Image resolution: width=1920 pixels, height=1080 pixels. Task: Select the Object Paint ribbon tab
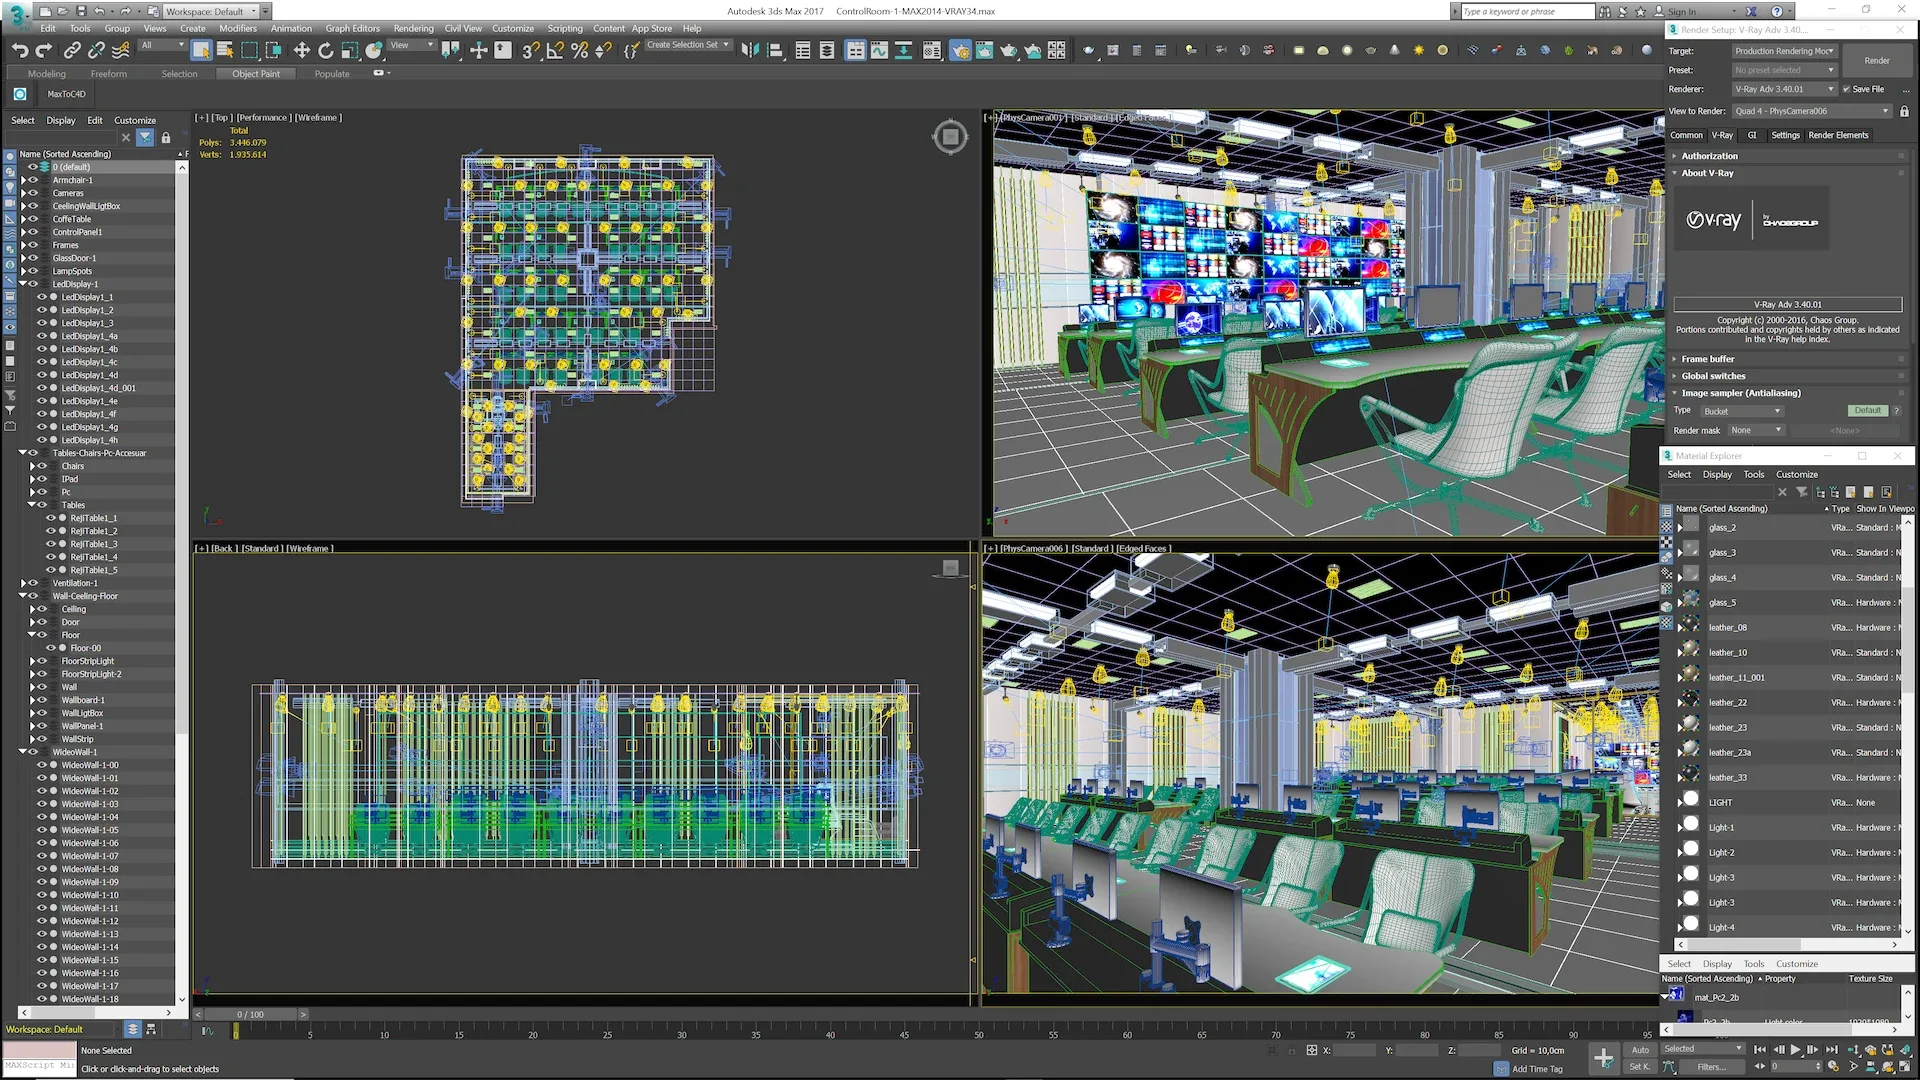[256, 74]
